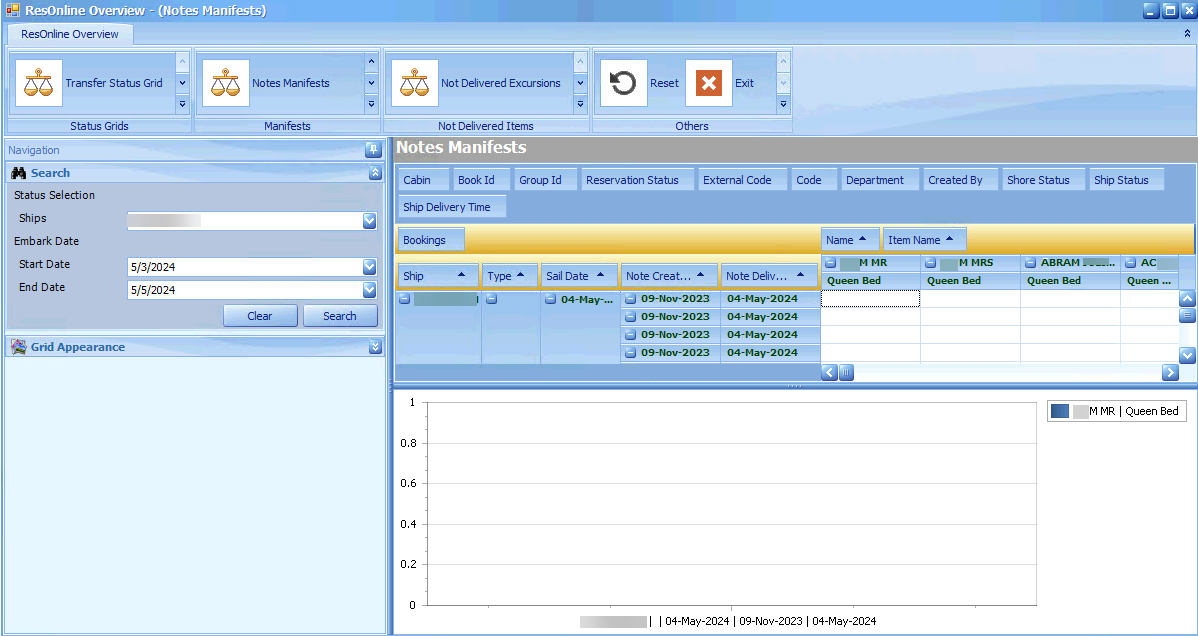
Task: Click the M MR Queen Bed legend swatch
Action: click(x=1060, y=411)
